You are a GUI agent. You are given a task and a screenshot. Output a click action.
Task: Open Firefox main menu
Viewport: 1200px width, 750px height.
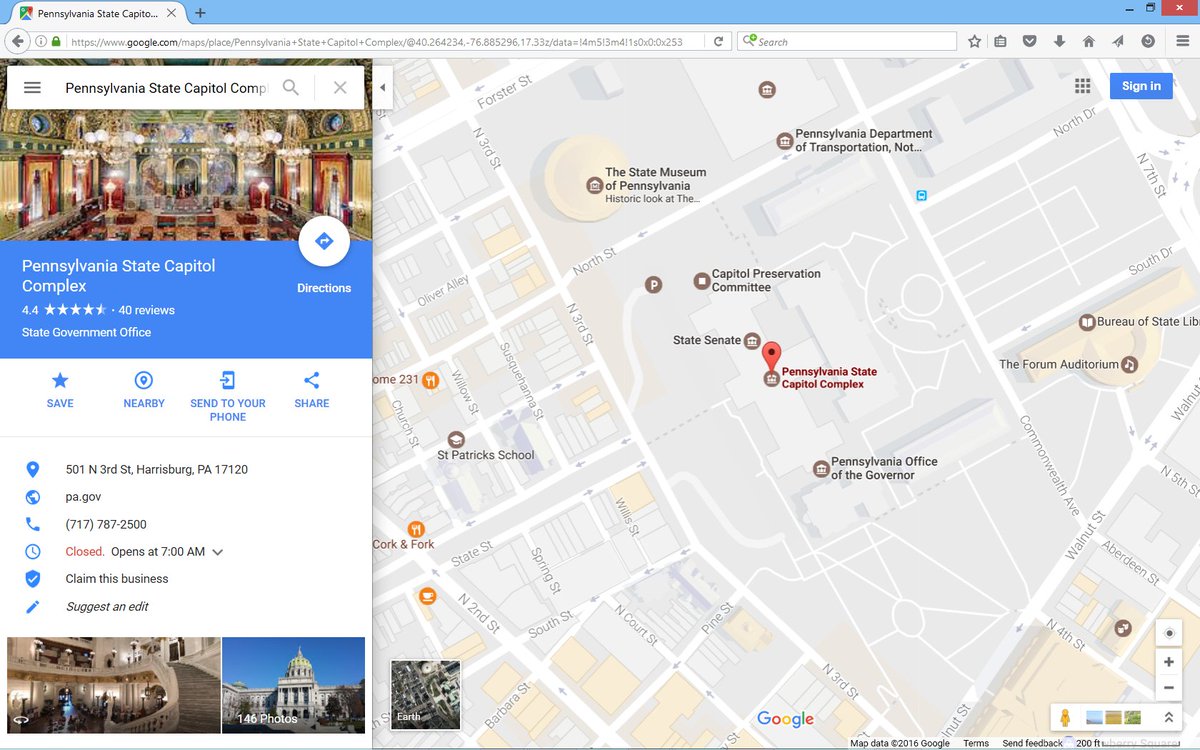pyautogui.click(x=1181, y=42)
